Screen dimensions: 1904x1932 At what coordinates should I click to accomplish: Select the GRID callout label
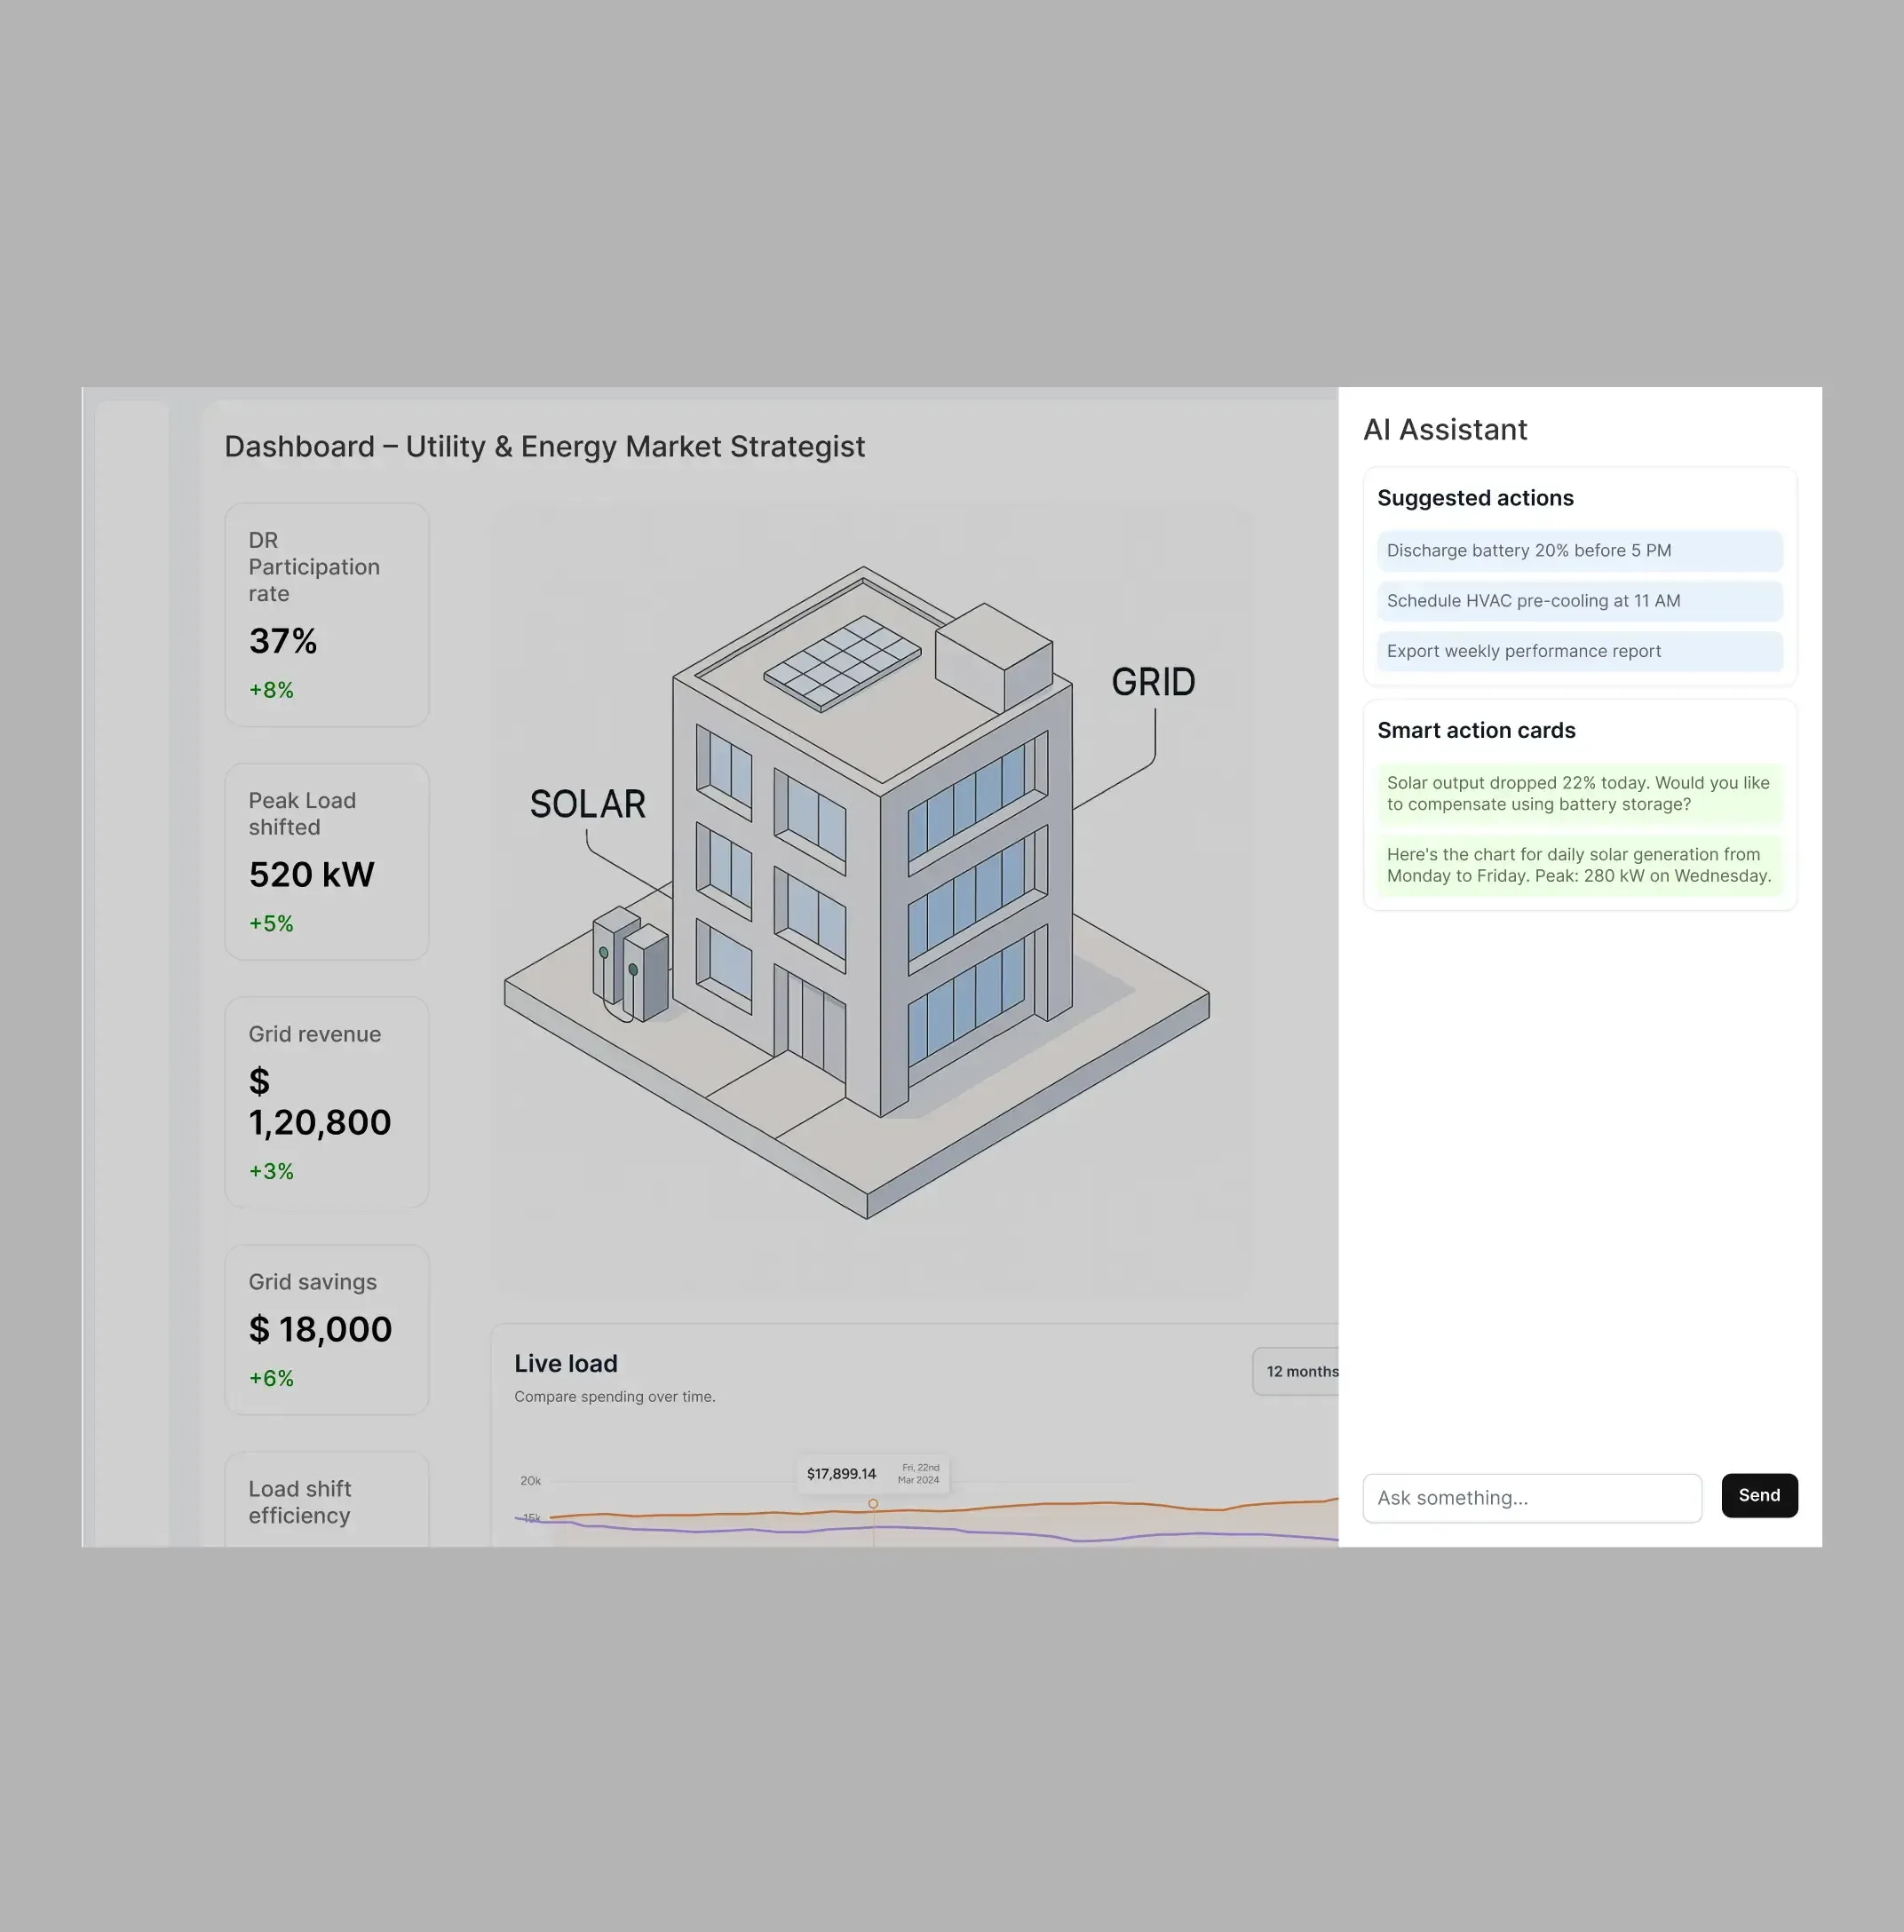(1153, 682)
